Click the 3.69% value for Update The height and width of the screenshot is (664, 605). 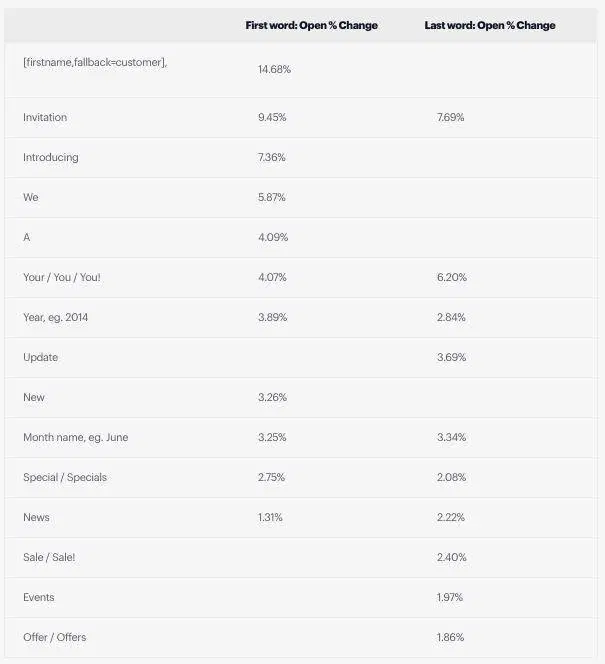click(451, 357)
